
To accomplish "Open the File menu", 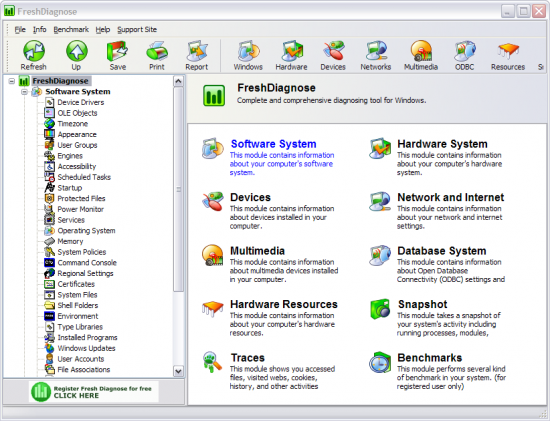I will pyautogui.click(x=20, y=29).
